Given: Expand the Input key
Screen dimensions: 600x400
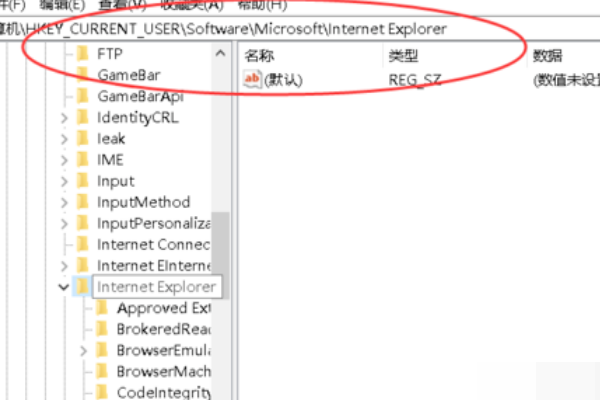Looking at the screenshot, I should pyautogui.click(x=64, y=181).
